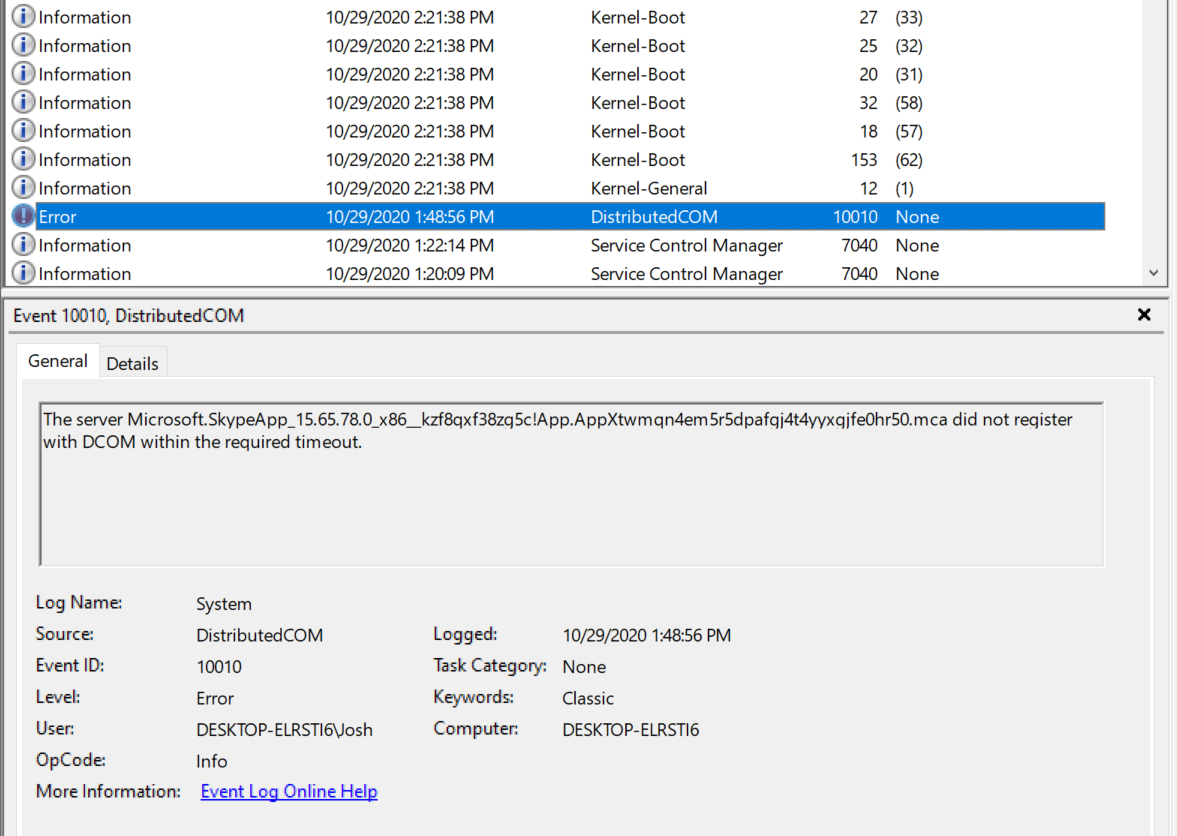Click the 'Event 10010, DistributedCOM' pane title
This screenshot has width=1177, height=836.
[x=129, y=316]
